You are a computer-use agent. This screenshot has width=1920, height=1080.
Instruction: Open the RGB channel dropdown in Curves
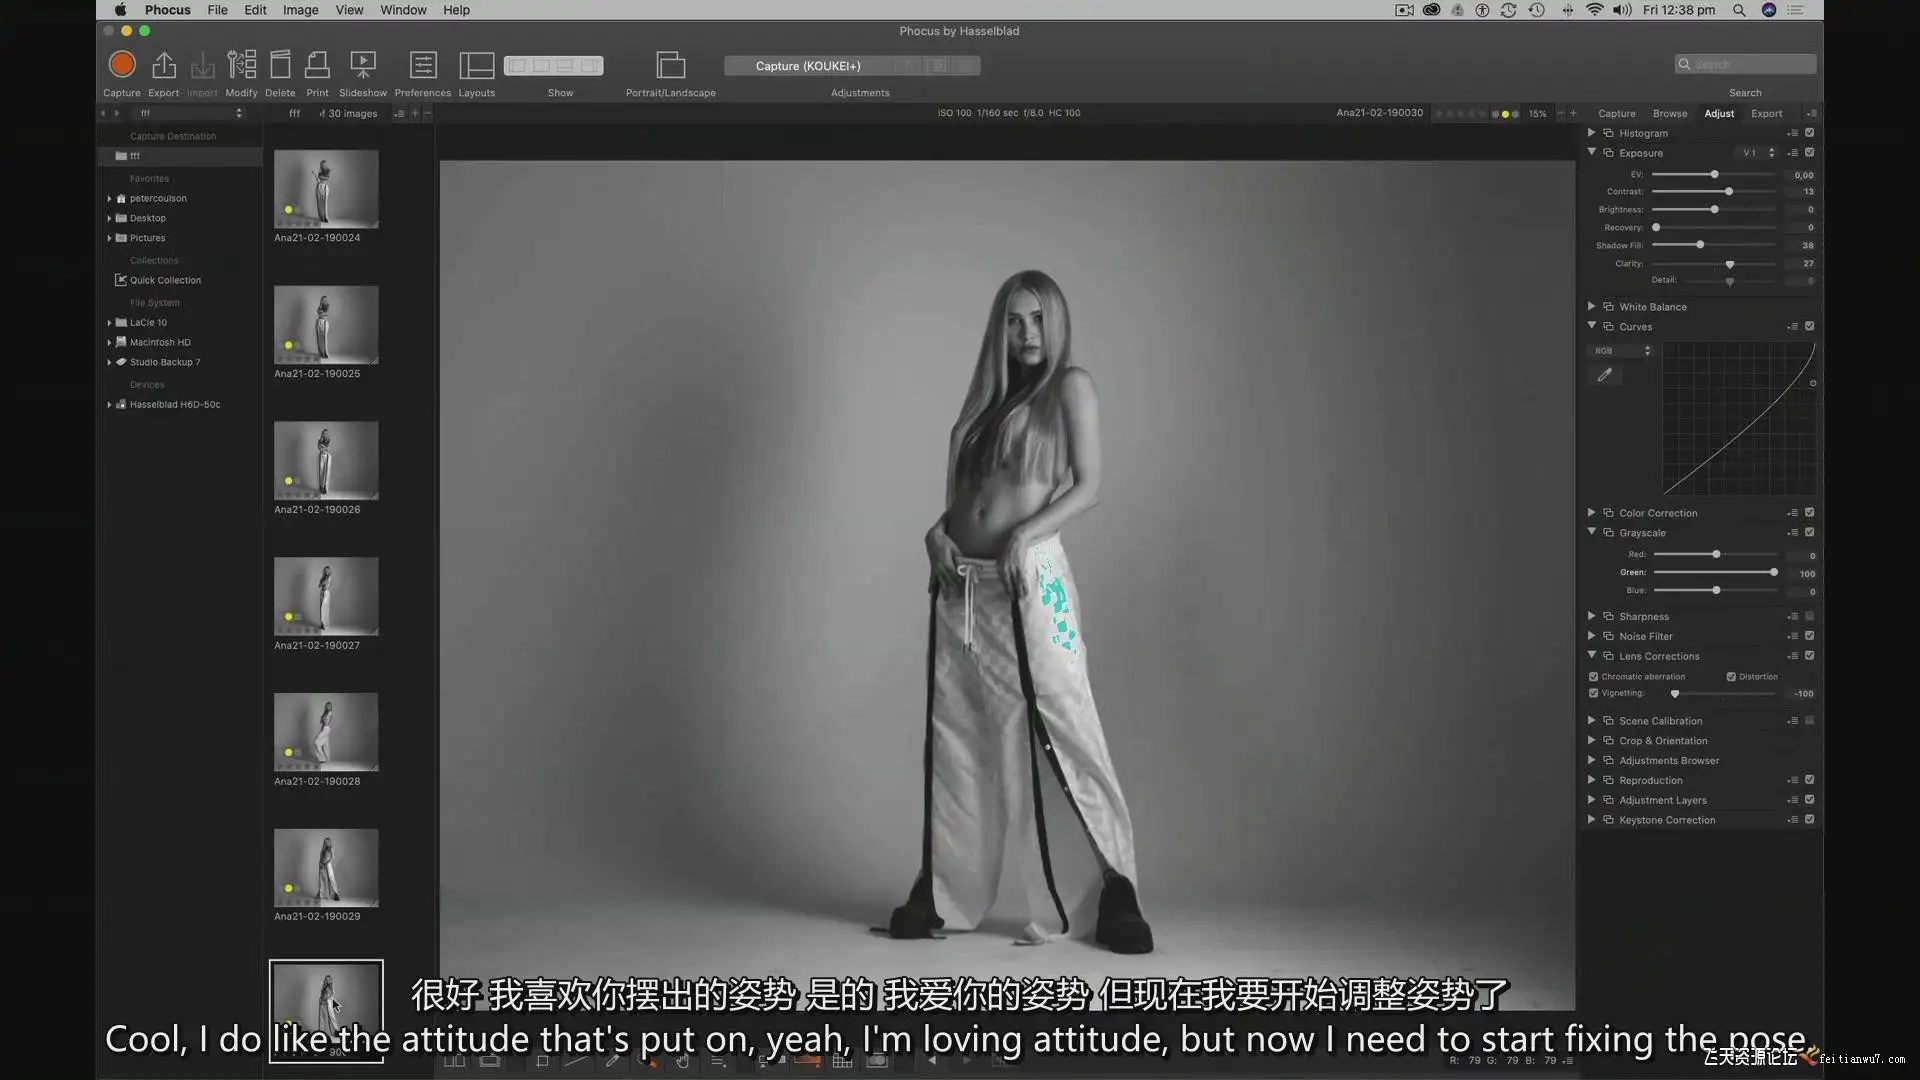click(x=1622, y=351)
